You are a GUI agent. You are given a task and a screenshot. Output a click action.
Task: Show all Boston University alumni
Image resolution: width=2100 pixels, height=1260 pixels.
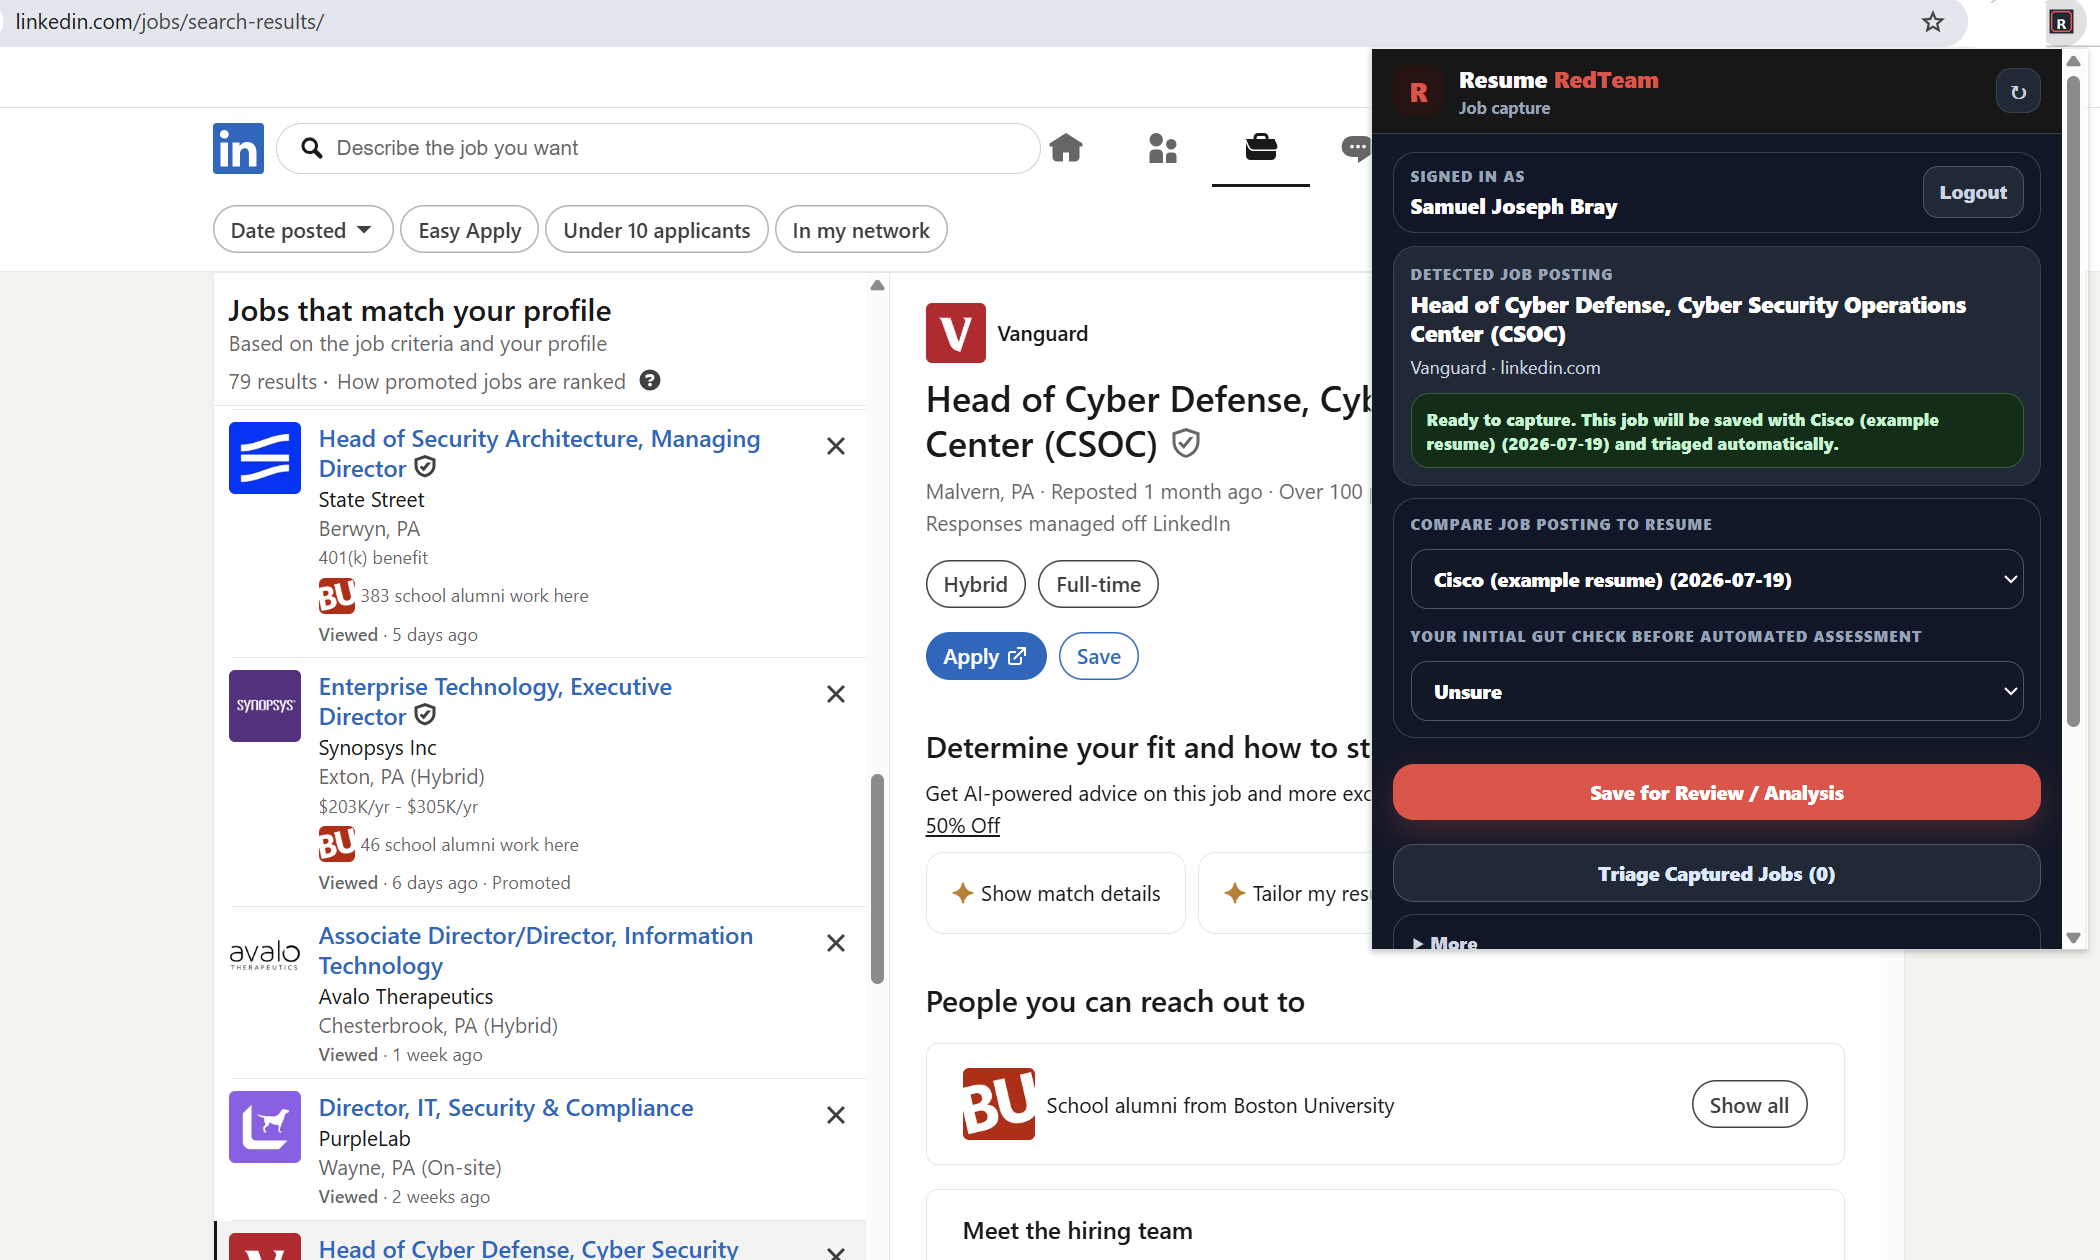[1749, 1105]
